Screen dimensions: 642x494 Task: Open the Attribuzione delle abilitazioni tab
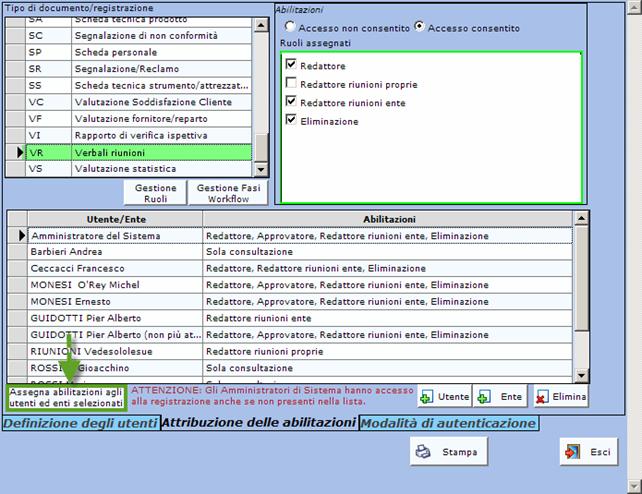tap(259, 423)
